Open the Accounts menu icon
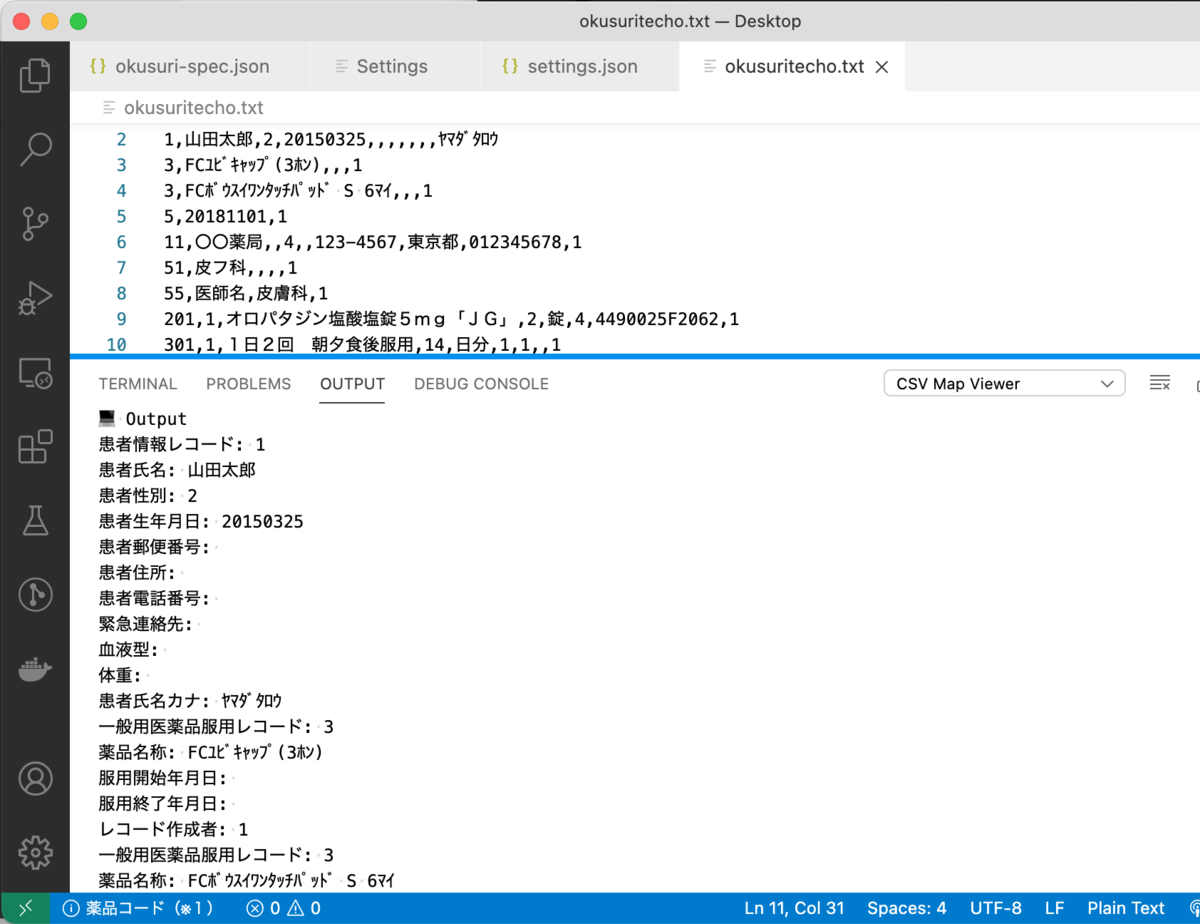 35,777
